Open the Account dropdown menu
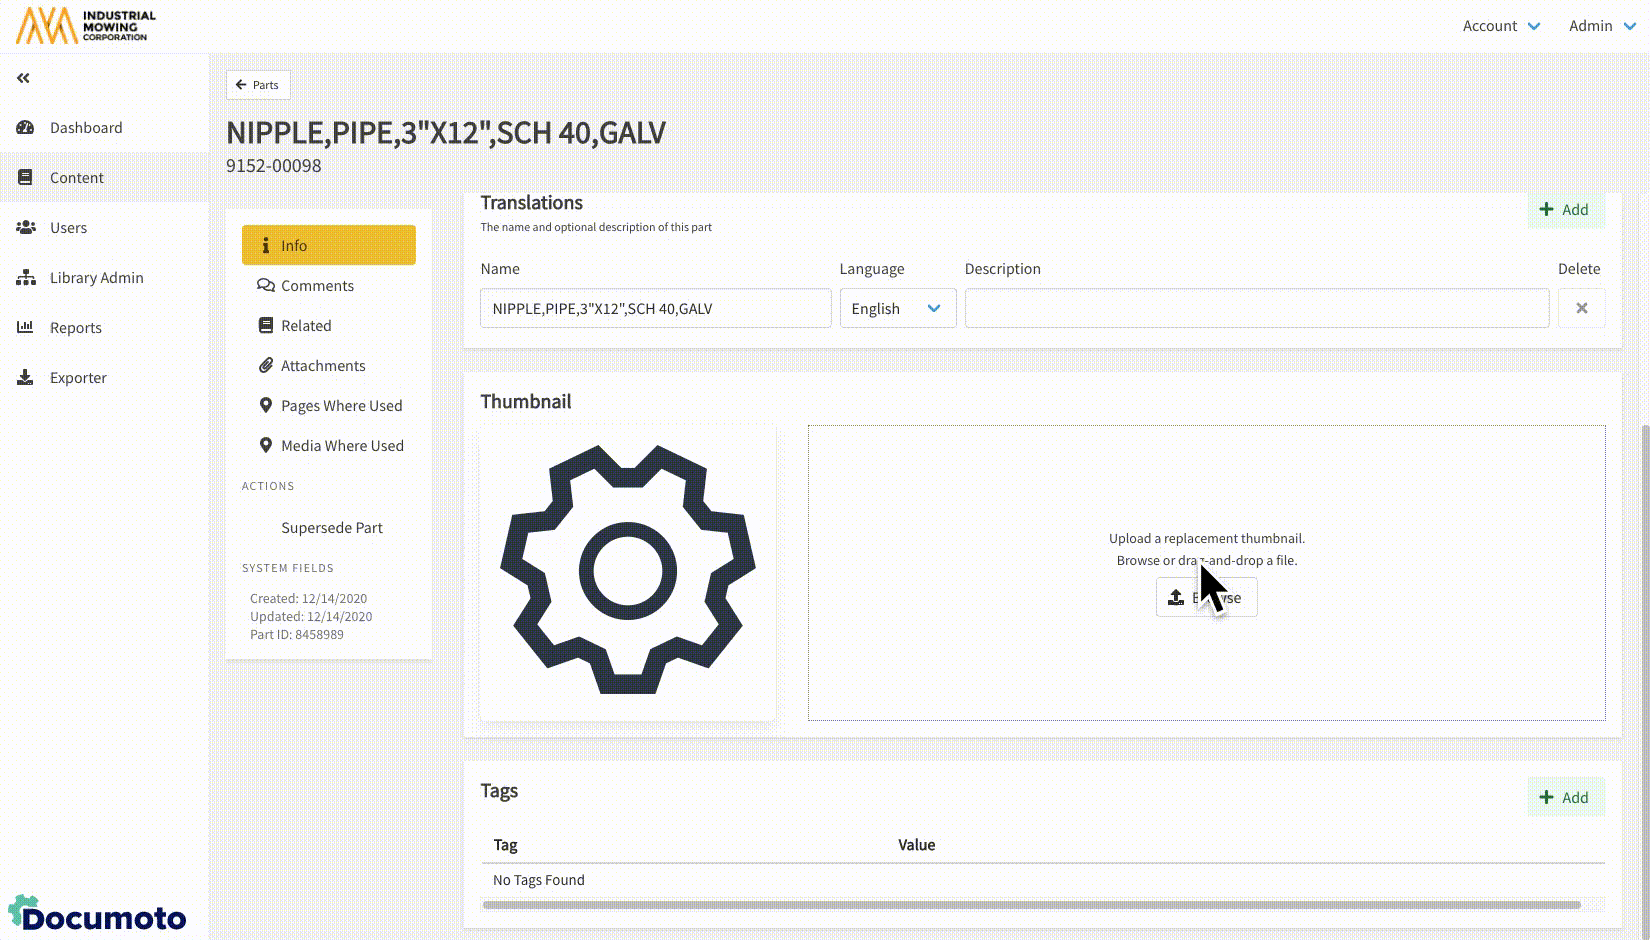The height and width of the screenshot is (940, 1650). tap(1500, 26)
